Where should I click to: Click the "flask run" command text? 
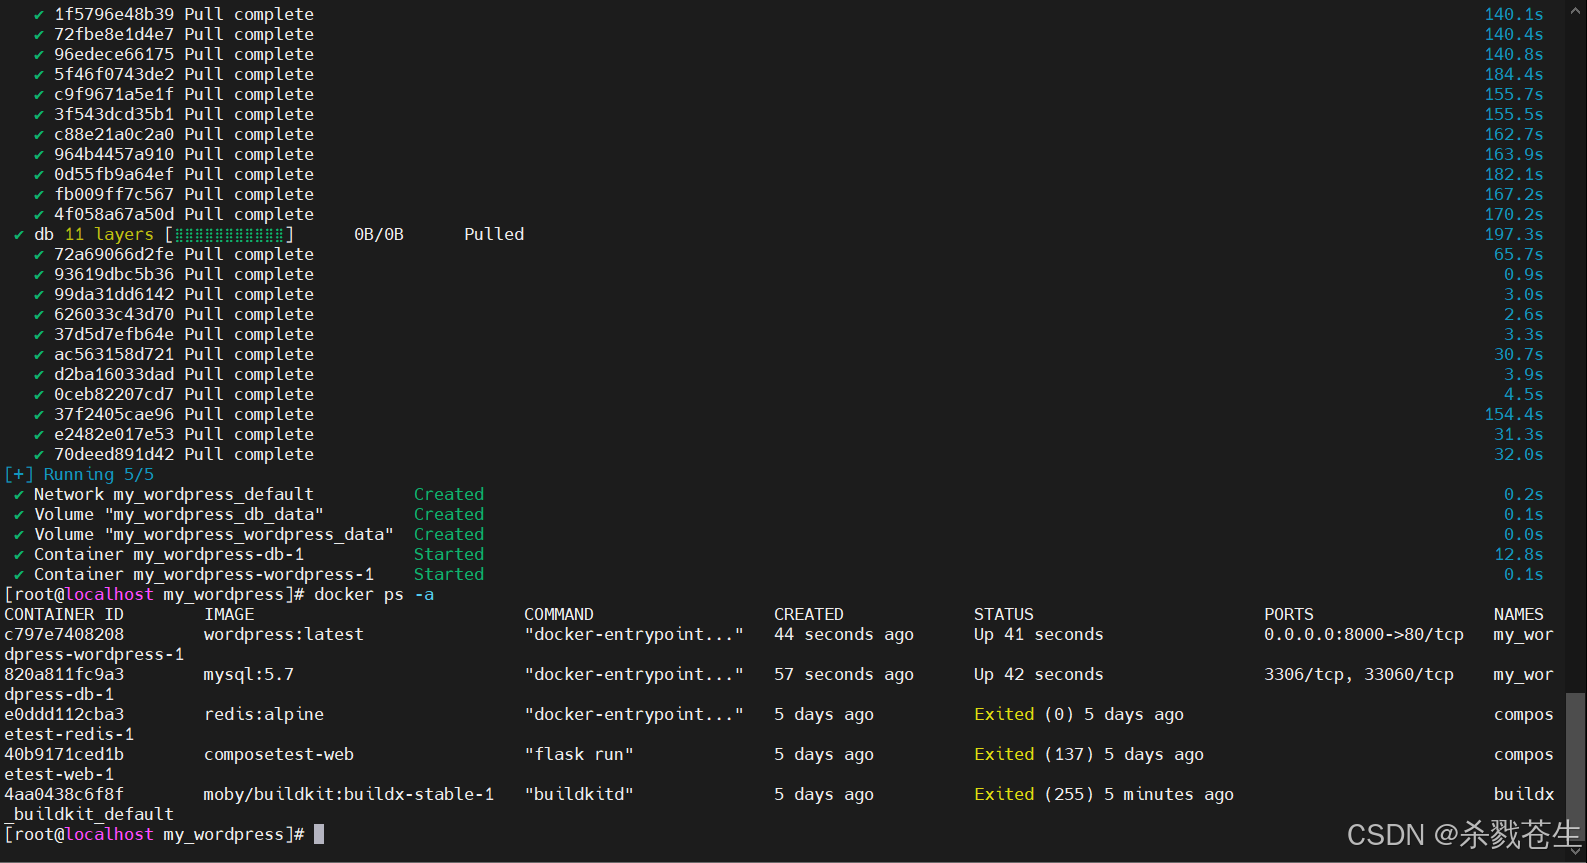point(579,754)
